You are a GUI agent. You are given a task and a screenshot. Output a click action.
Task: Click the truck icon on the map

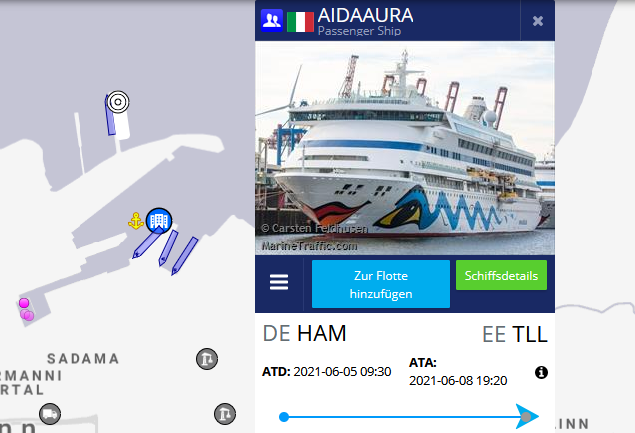click(50, 414)
